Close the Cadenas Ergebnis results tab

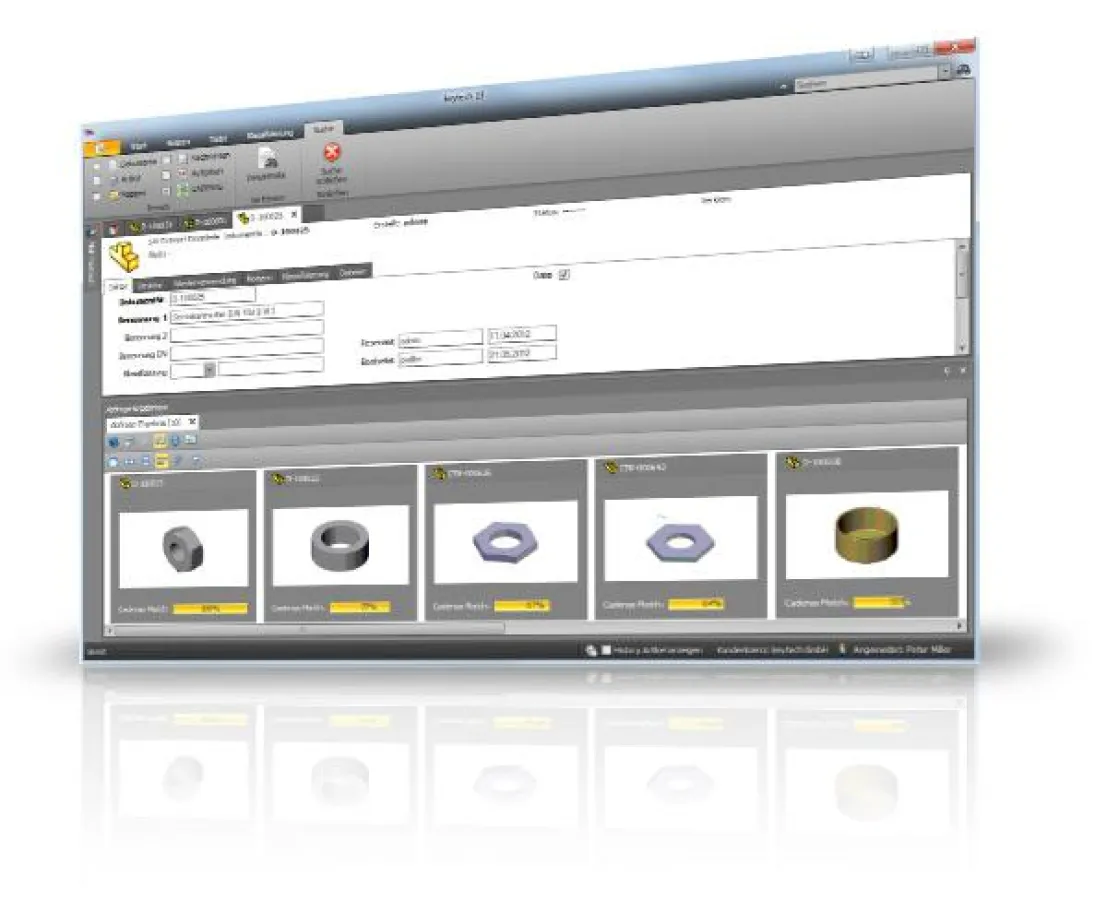click(191, 422)
